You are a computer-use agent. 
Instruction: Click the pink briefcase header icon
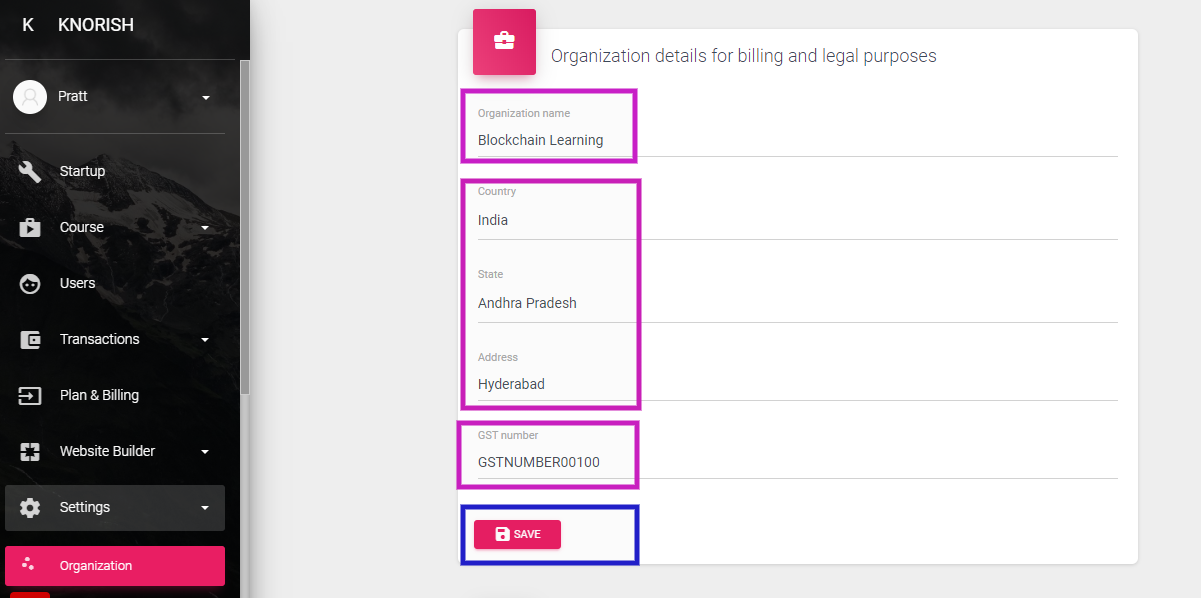pos(504,42)
